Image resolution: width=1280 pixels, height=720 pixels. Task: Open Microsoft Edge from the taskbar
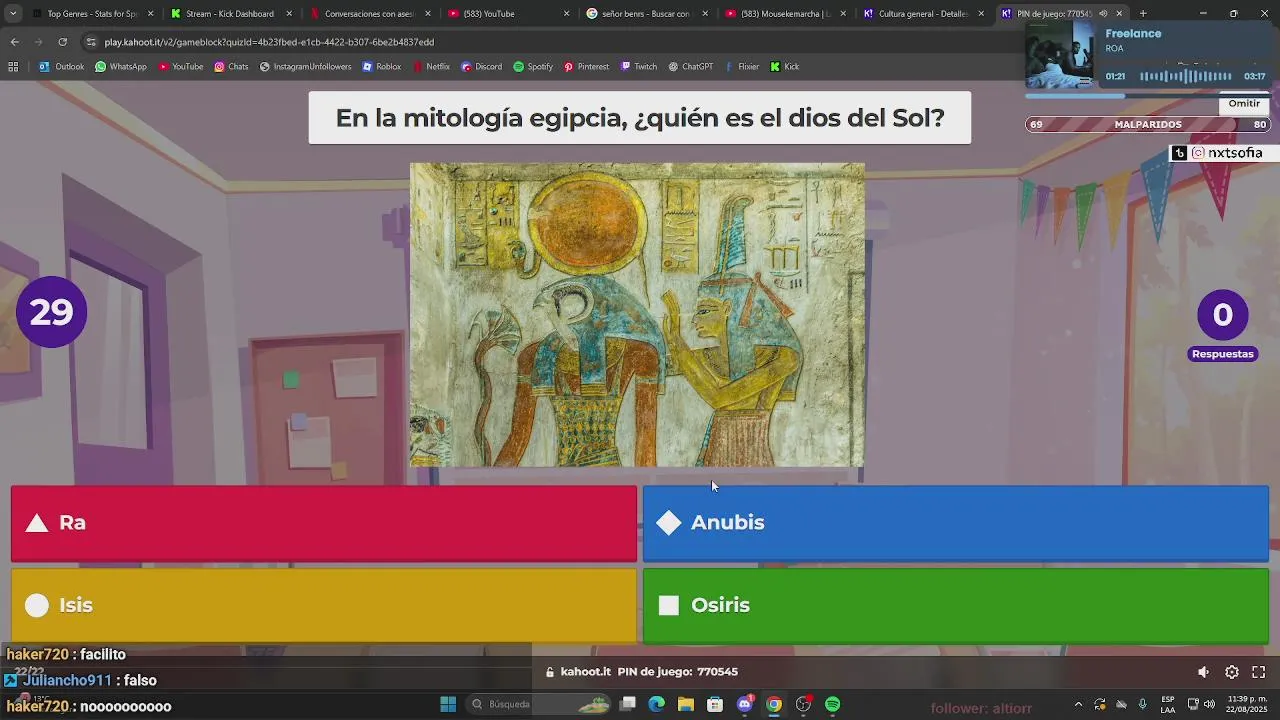click(656, 704)
